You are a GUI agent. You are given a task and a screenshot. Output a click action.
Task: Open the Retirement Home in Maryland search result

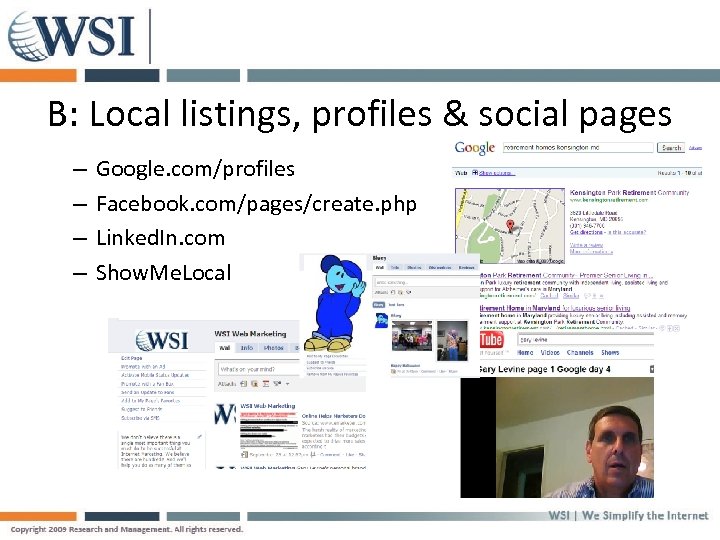[554, 308]
